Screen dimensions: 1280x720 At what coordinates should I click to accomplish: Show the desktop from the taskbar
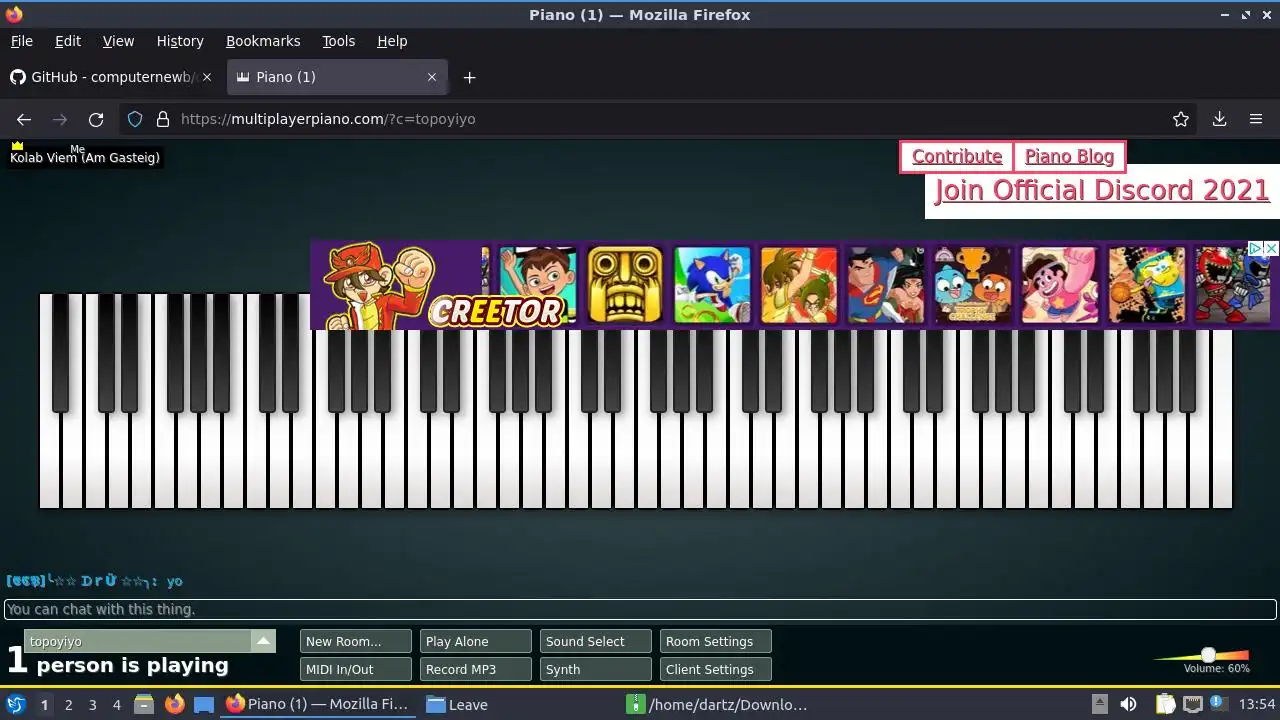coord(204,704)
